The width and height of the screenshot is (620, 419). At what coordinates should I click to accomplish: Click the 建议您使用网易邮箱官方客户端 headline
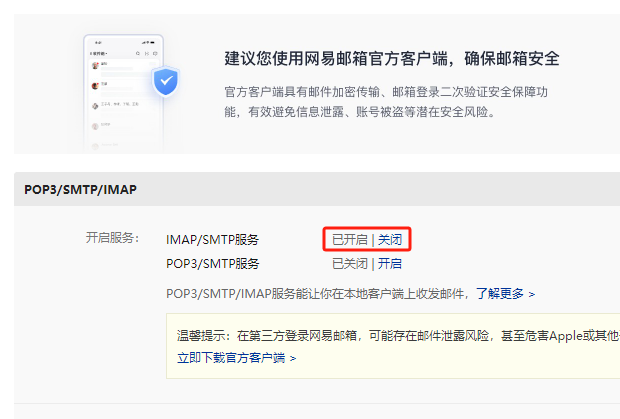(392, 58)
